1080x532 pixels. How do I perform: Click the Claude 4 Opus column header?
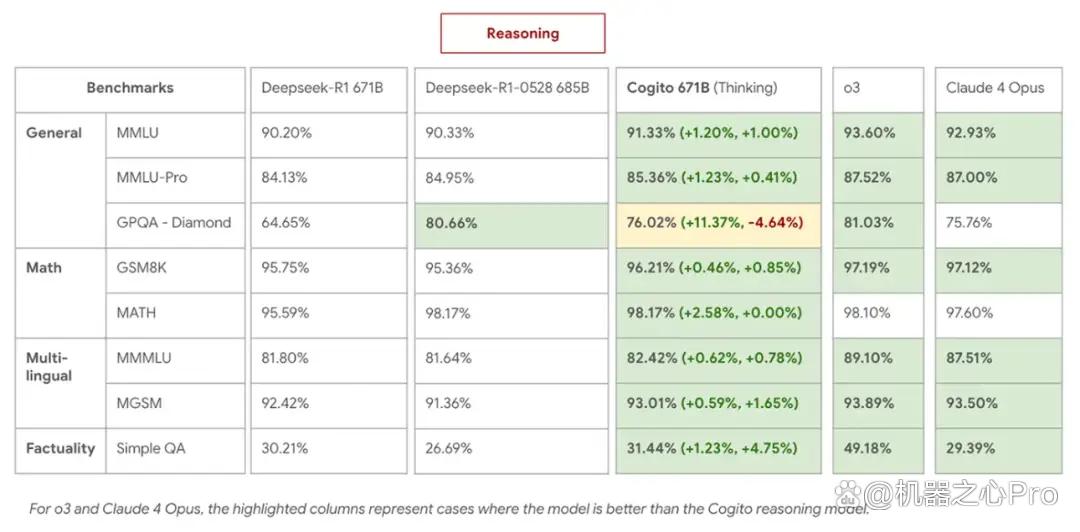(998, 90)
